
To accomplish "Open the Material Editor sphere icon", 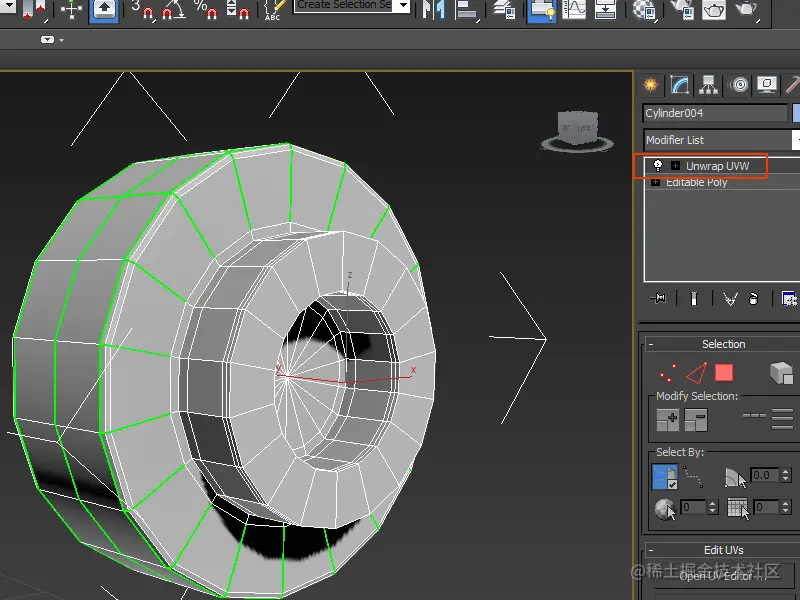I will click(644, 10).
